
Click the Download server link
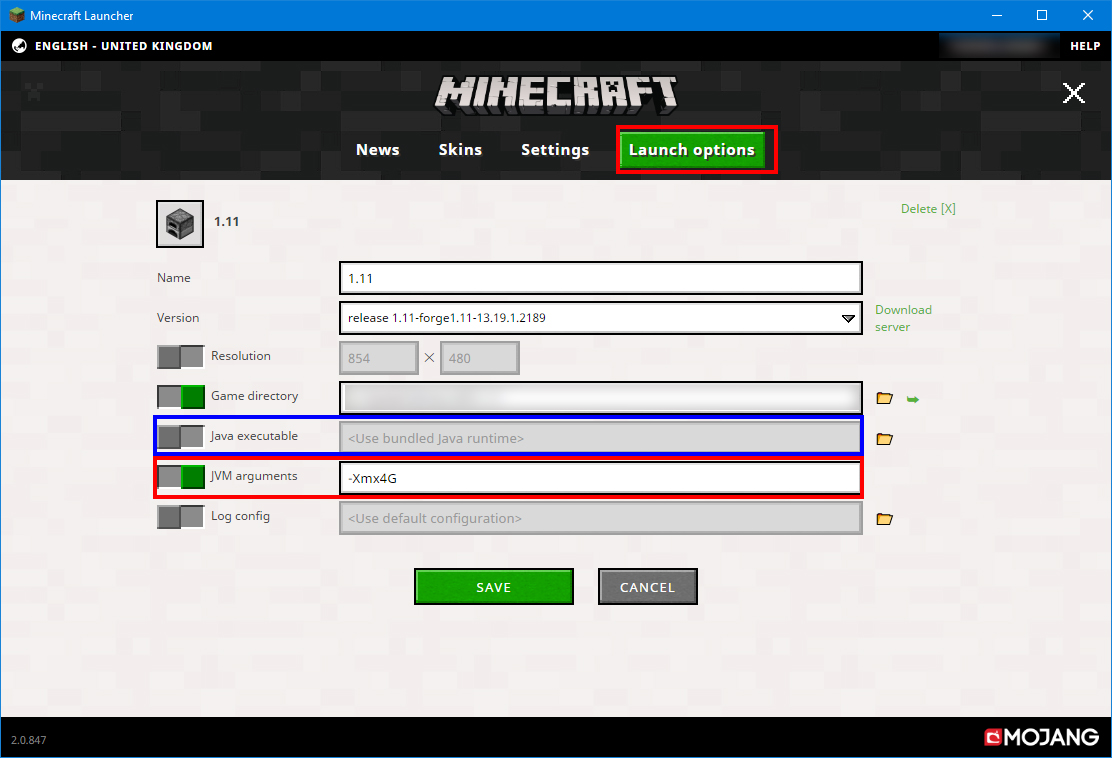tap(903, 318)
